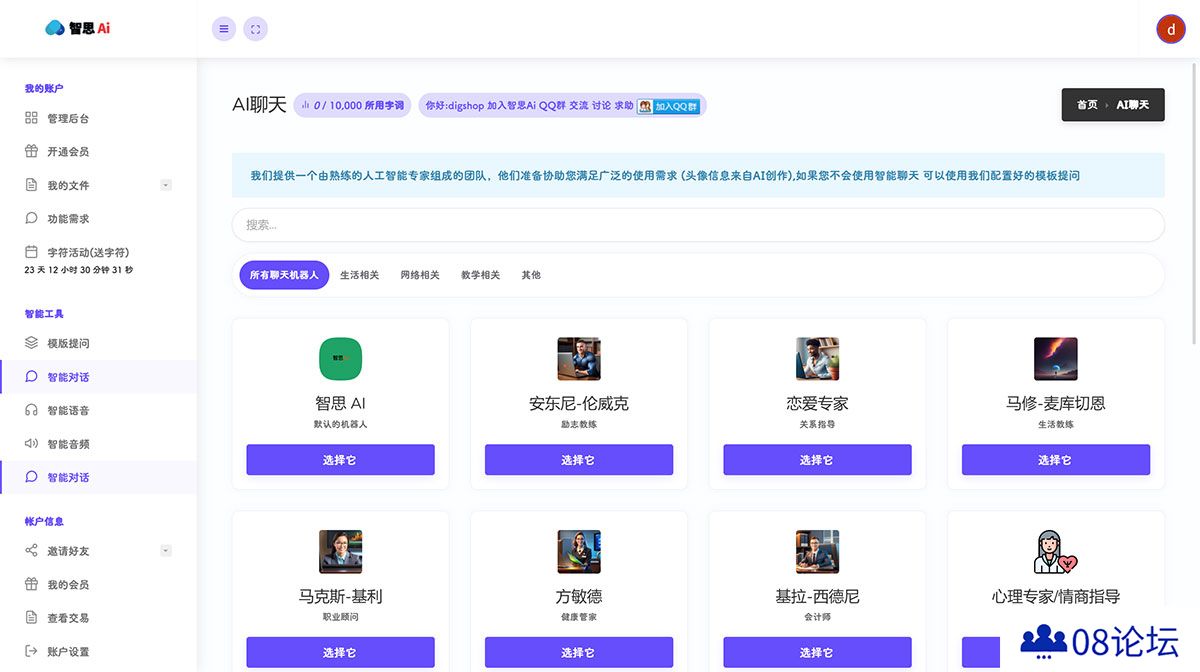Click the 10,000 所用字词 usage badge
Screen dimensions: 1200x672
pos(352,105)
